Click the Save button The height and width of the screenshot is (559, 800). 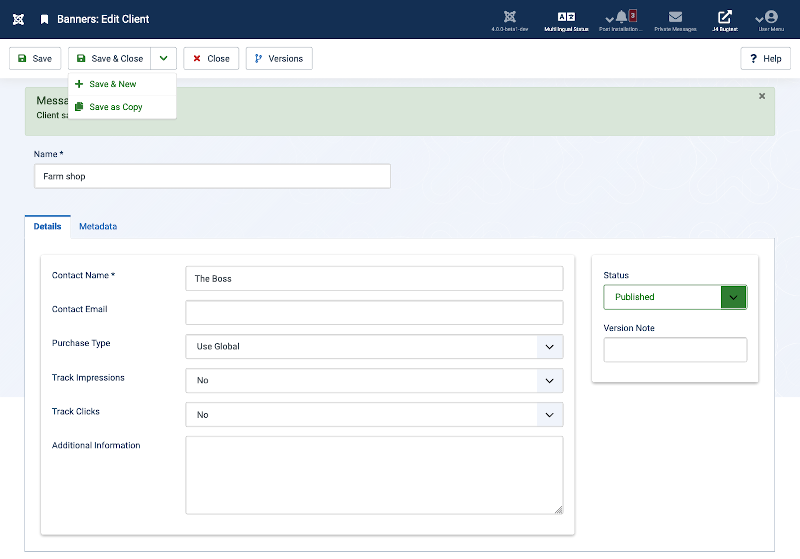(x=35, y=59)
